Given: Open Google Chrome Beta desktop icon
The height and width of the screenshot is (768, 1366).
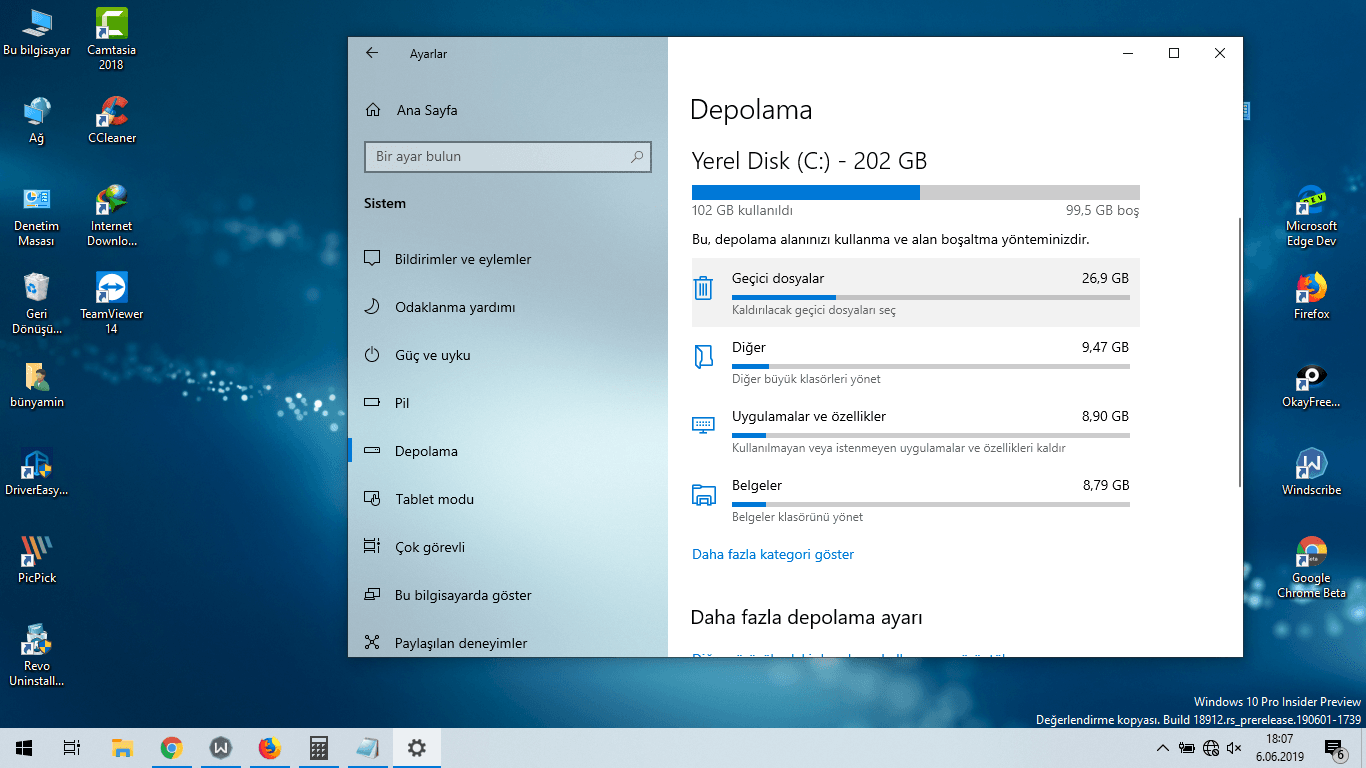Looking at the screenshot, I should tap(1311, 567).
